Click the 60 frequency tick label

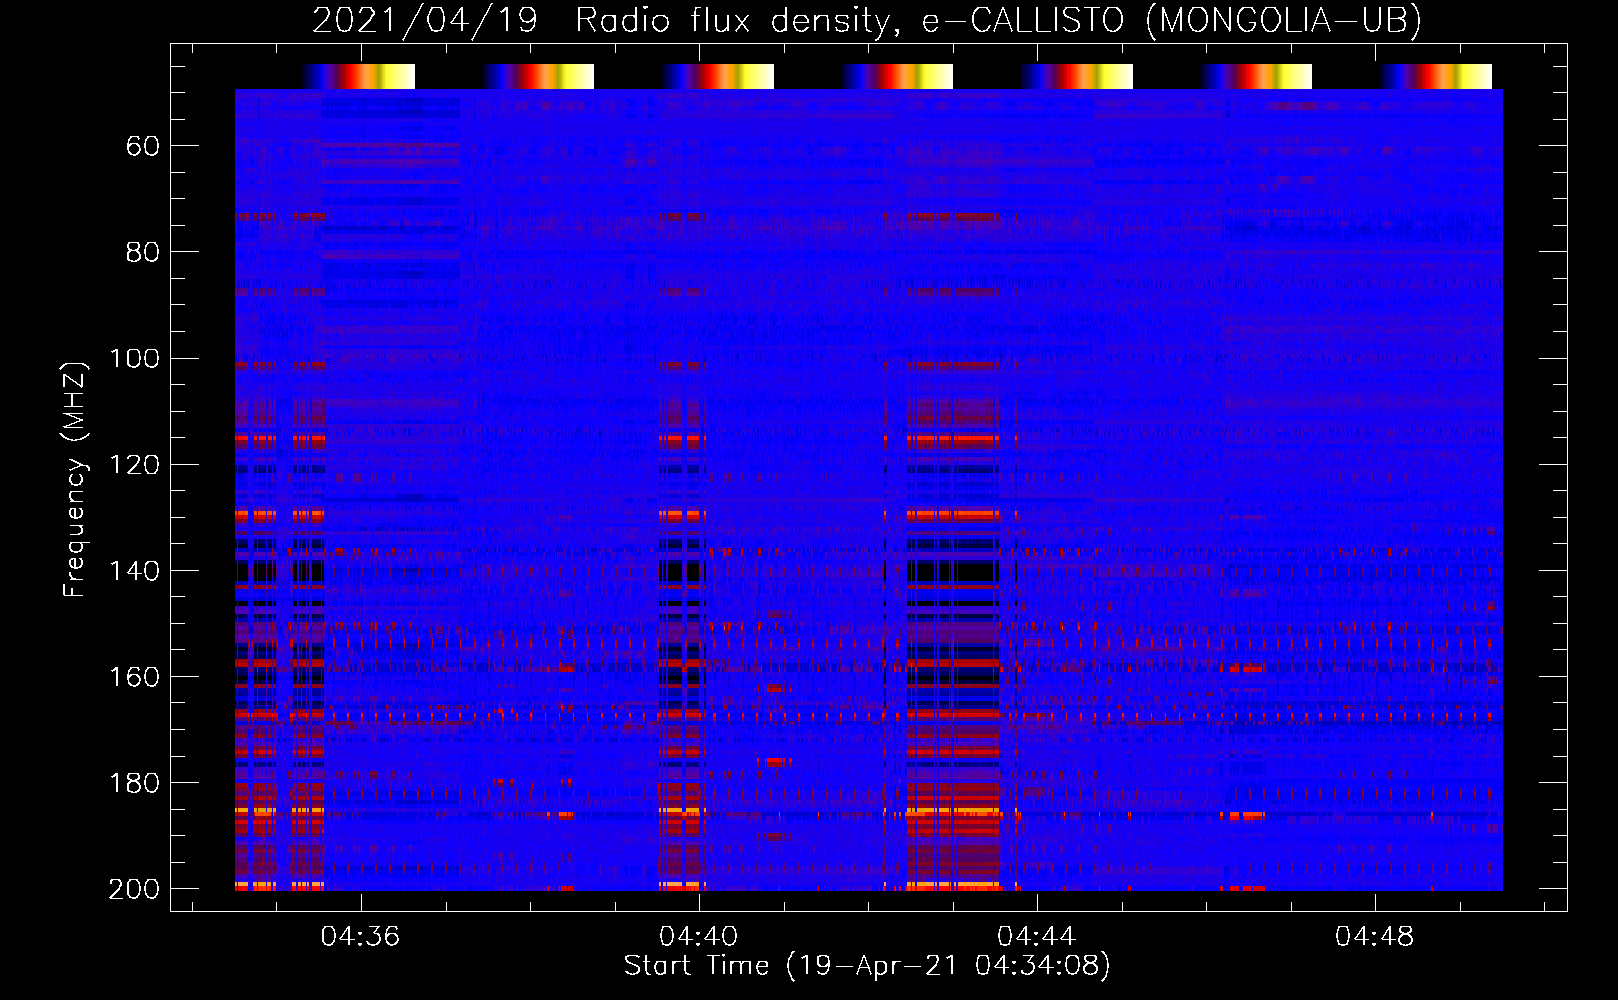click(x=142, y=147)
